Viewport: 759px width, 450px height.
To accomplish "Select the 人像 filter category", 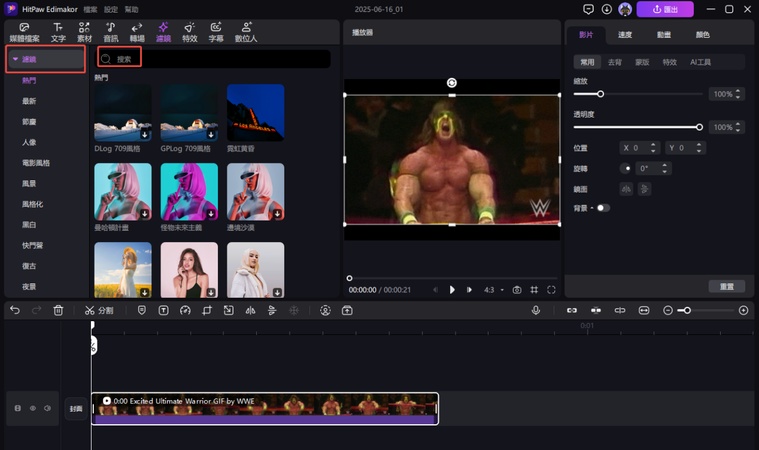I will [29, 142].
